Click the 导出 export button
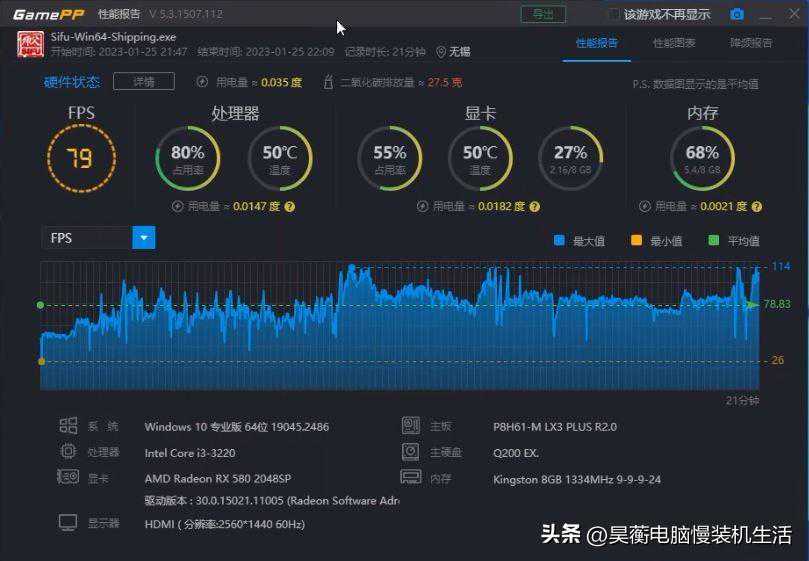The image size is (809, 561). coord(543,14)
